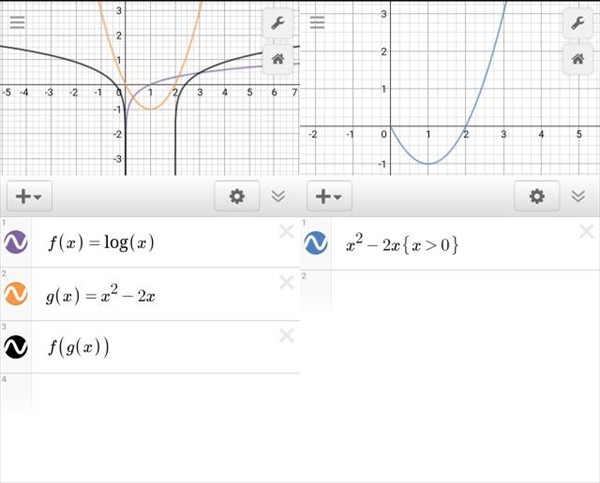Open the add item dropdown on right panel
600x483 pixels.
click(329, 196)
